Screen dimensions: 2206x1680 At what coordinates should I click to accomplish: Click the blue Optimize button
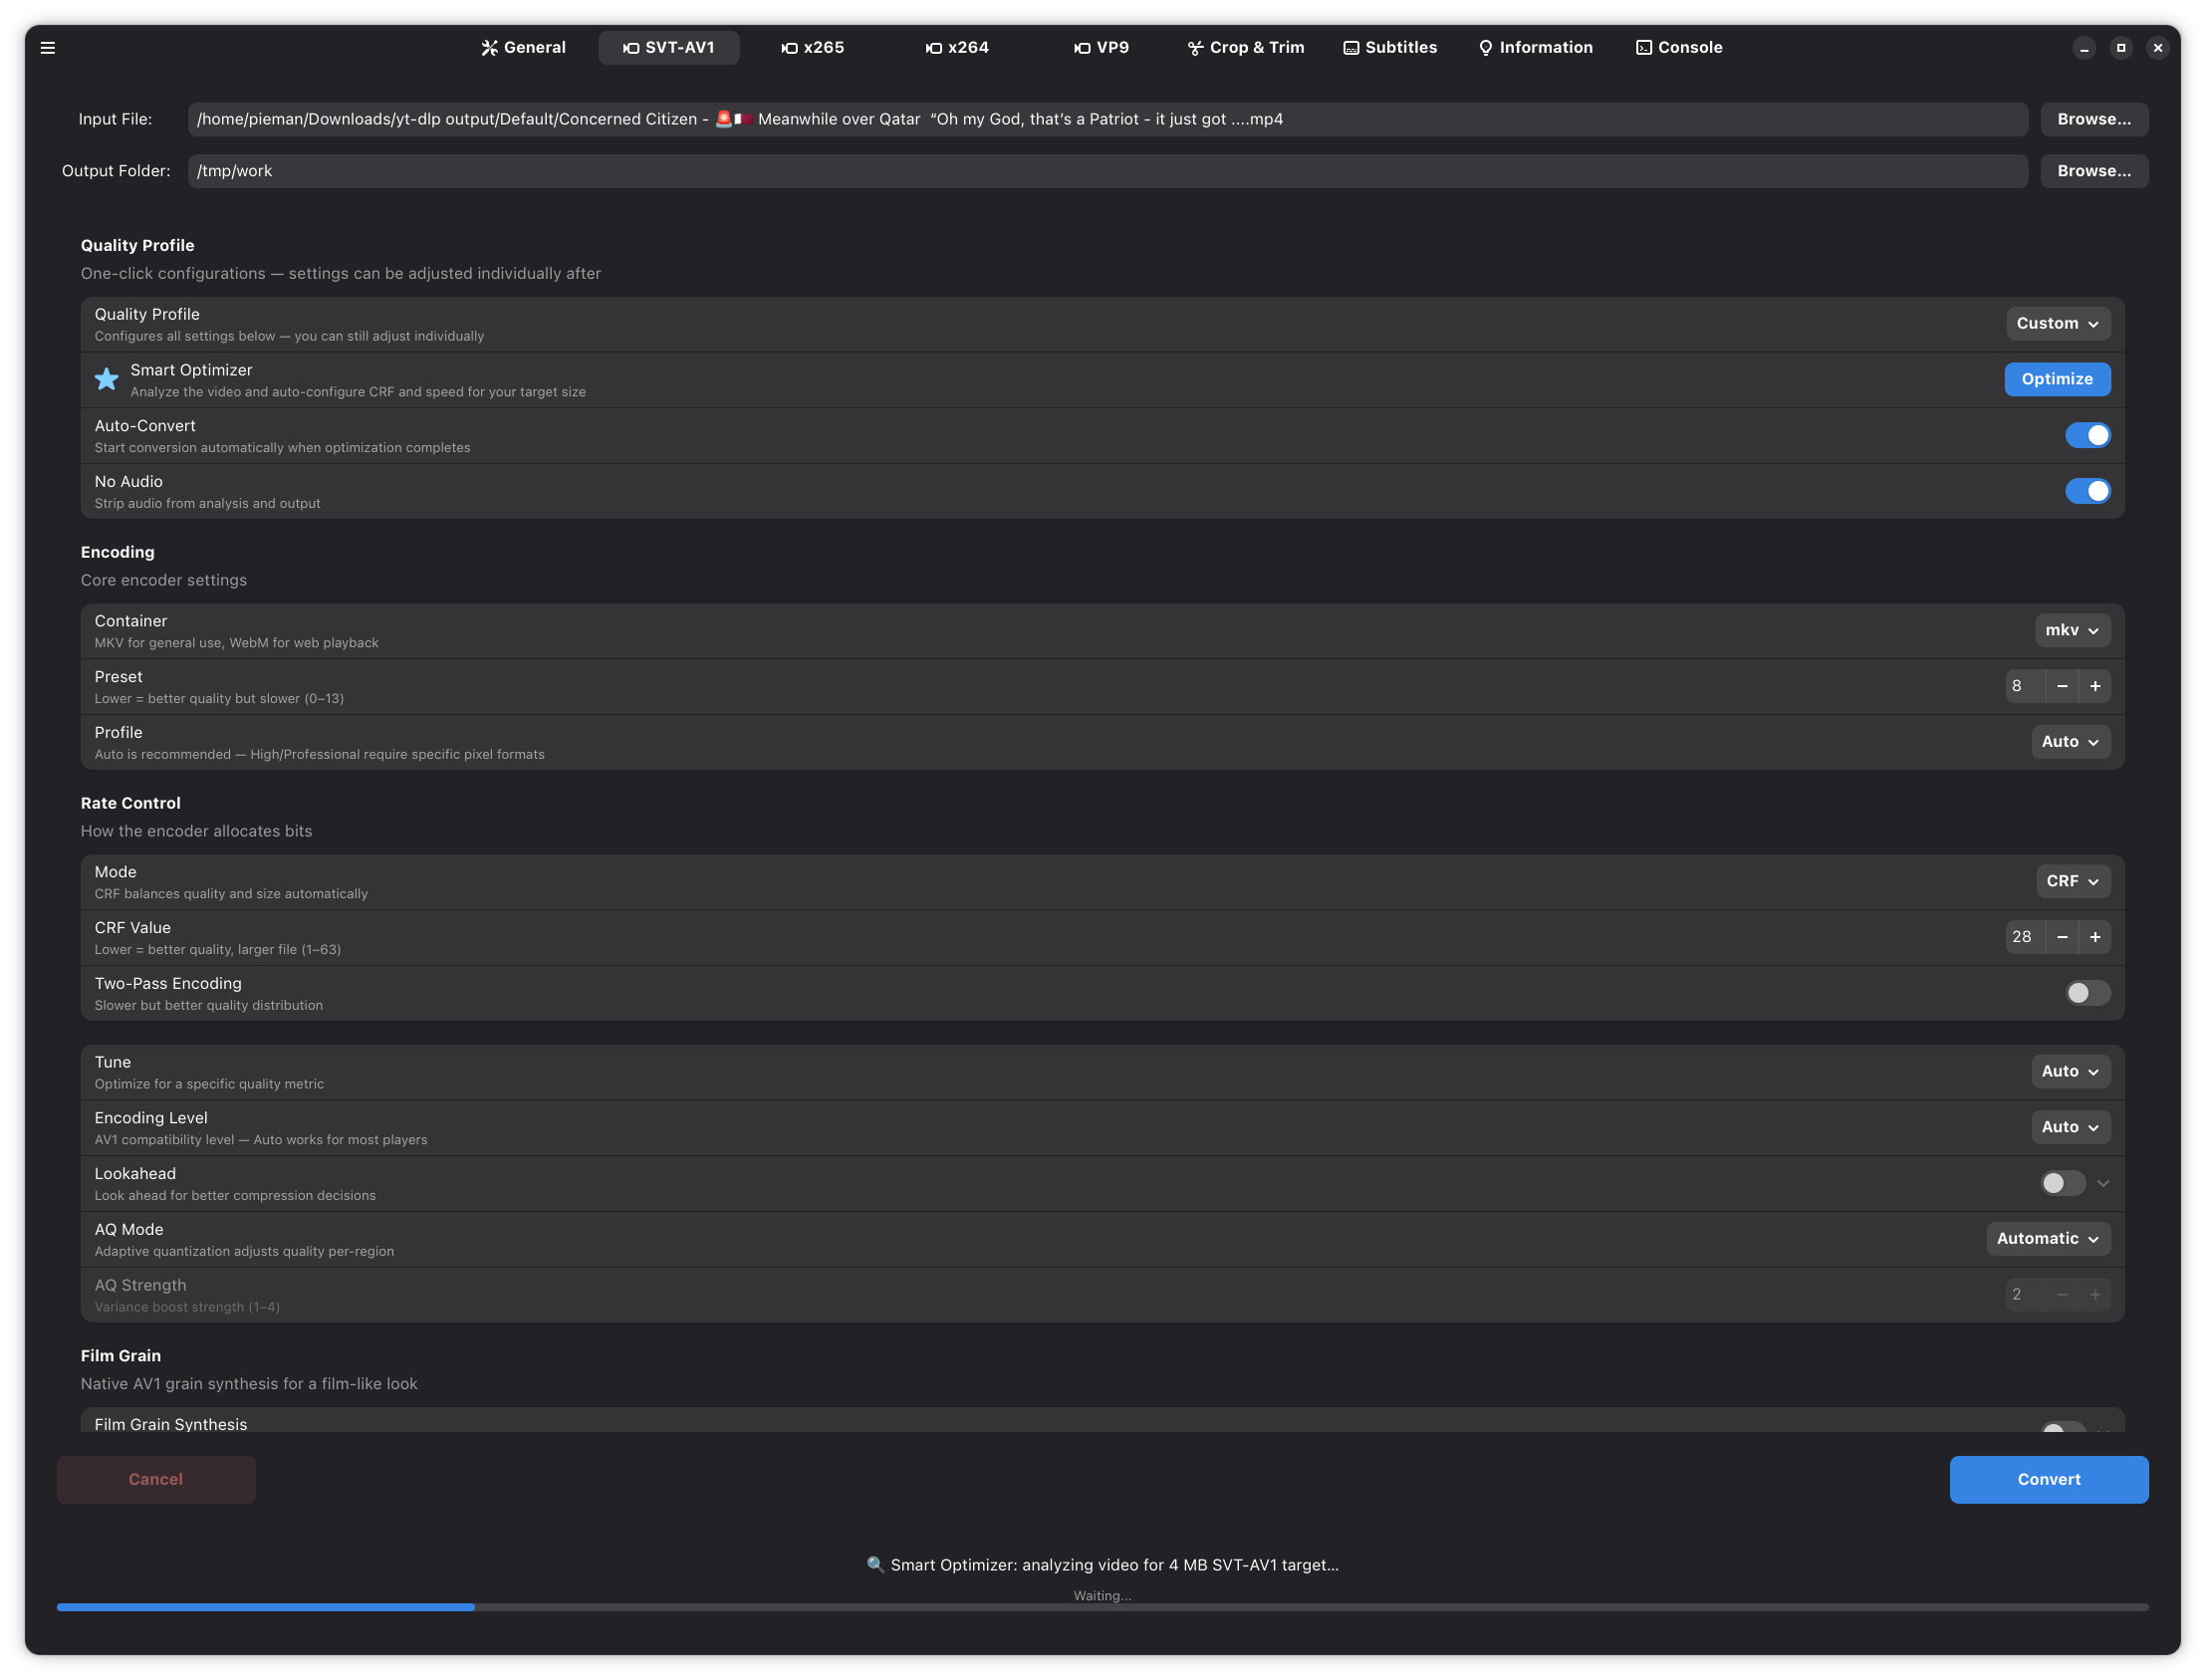(x=2056, y=379)
